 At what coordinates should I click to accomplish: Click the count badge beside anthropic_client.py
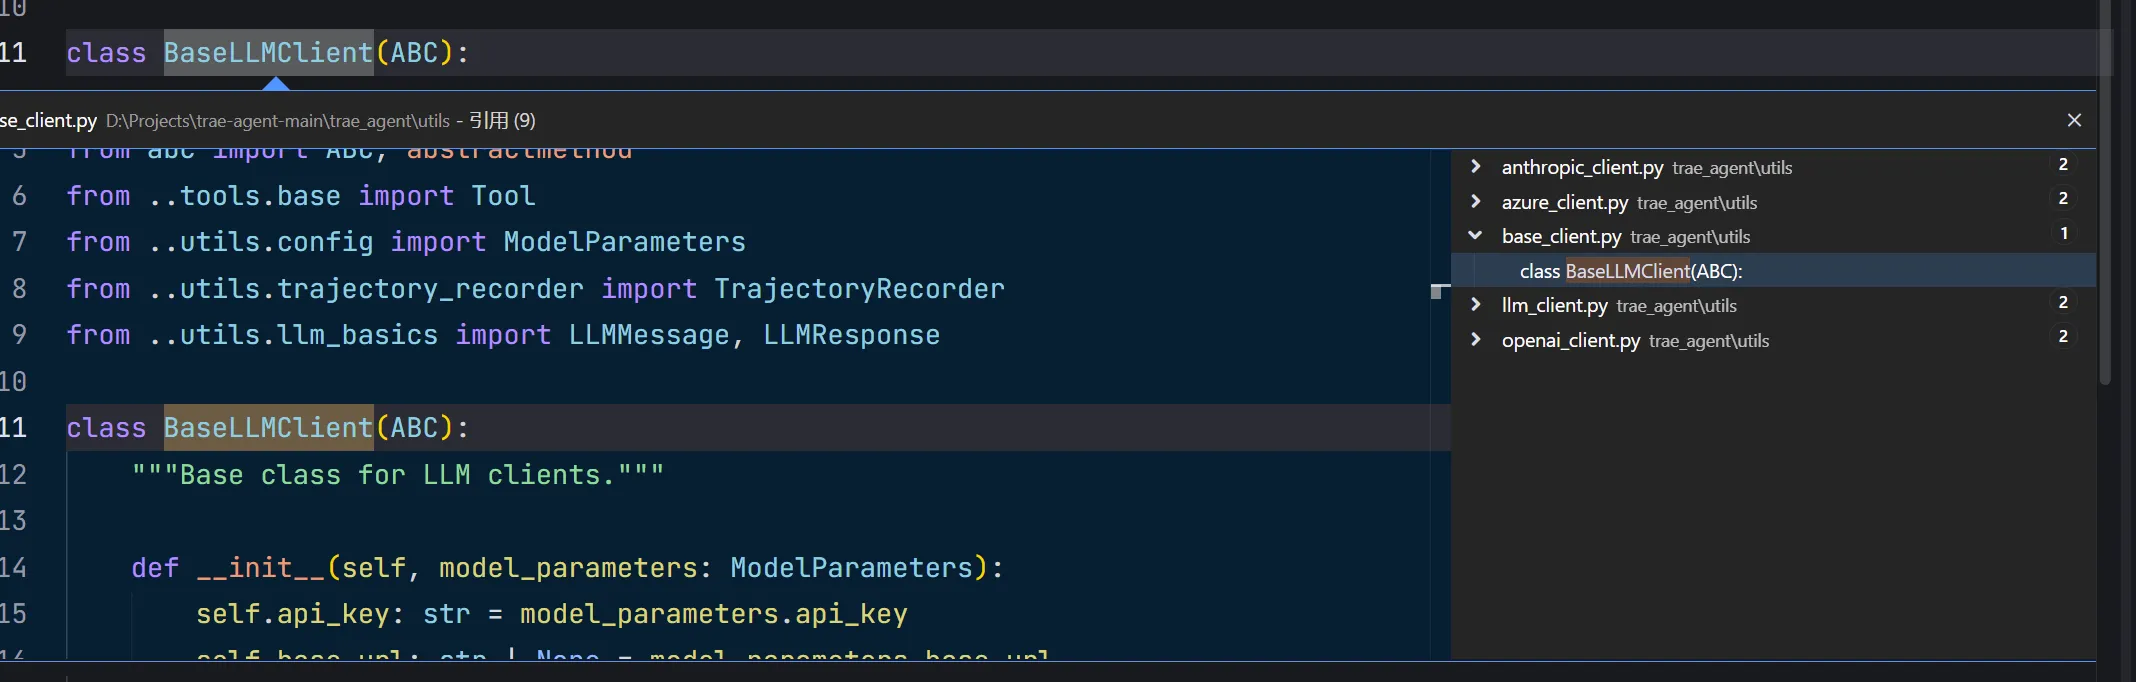[2063, 165]
